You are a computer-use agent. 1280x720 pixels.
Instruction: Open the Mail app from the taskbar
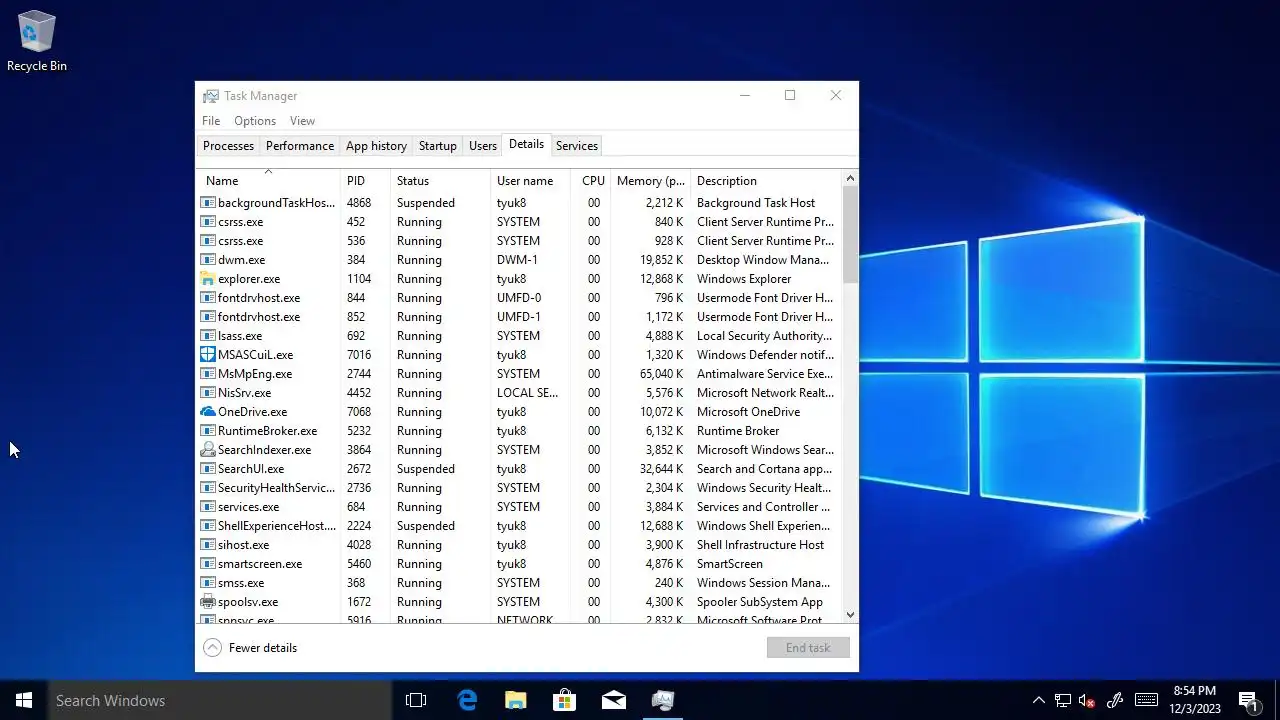[614, 700]
